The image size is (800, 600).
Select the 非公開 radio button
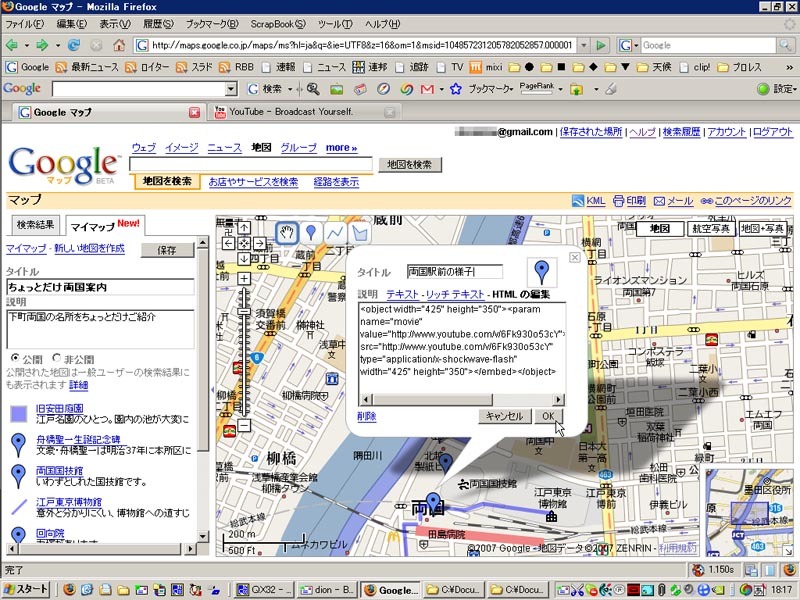pyautogui.click(x=57, y=358)
